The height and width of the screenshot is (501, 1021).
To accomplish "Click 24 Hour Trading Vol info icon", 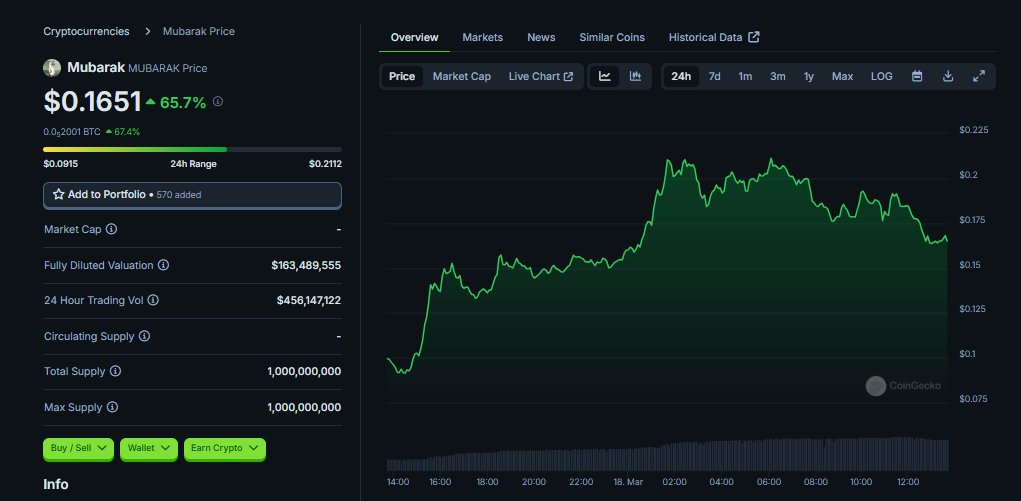I will coord(153,300).
